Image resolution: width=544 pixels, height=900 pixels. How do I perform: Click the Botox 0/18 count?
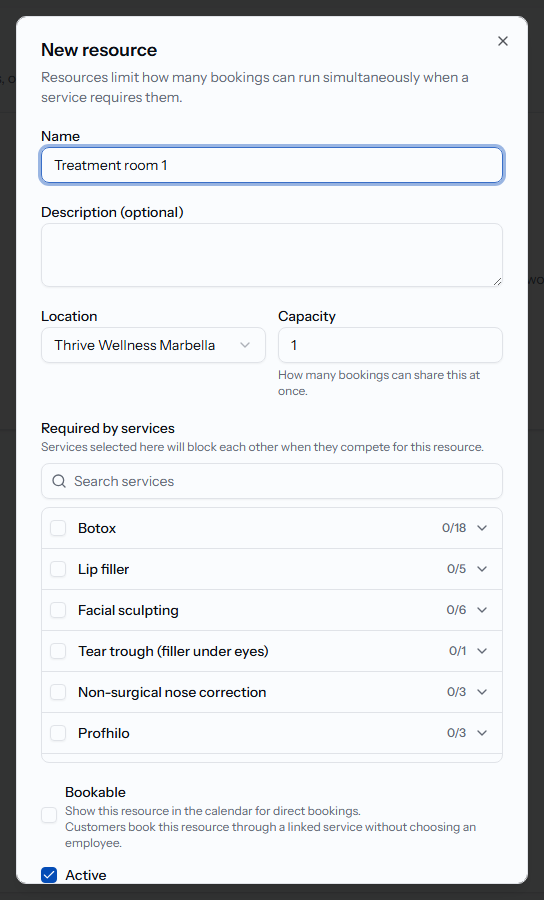(454, 528)
